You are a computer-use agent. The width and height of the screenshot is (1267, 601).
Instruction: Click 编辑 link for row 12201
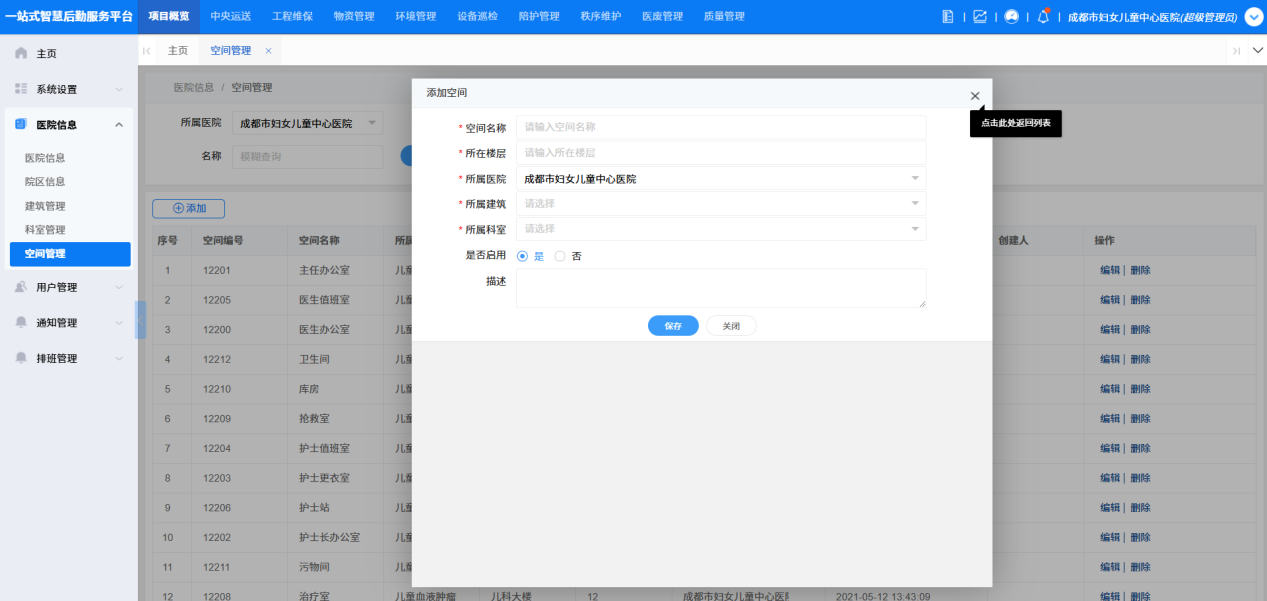1110,270
